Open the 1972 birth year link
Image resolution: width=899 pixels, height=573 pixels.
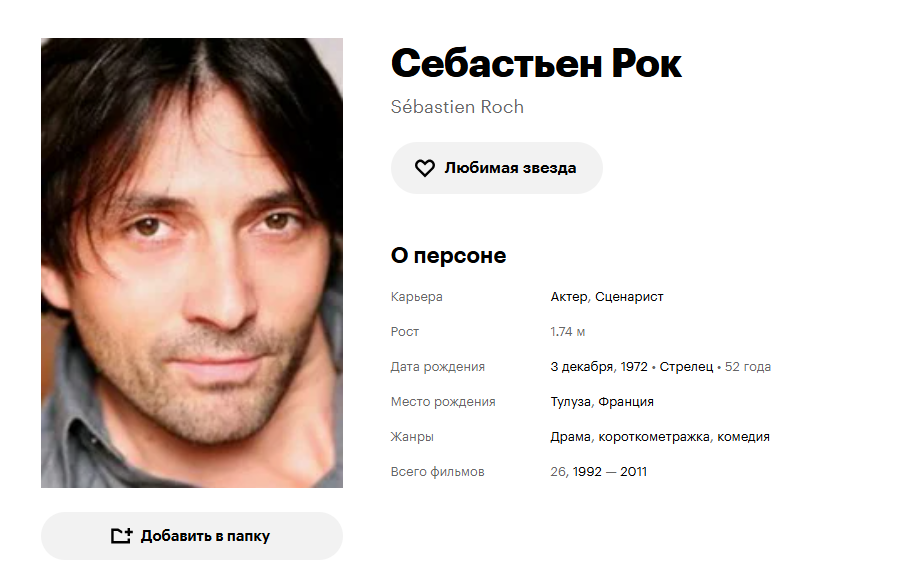(634, 367)
